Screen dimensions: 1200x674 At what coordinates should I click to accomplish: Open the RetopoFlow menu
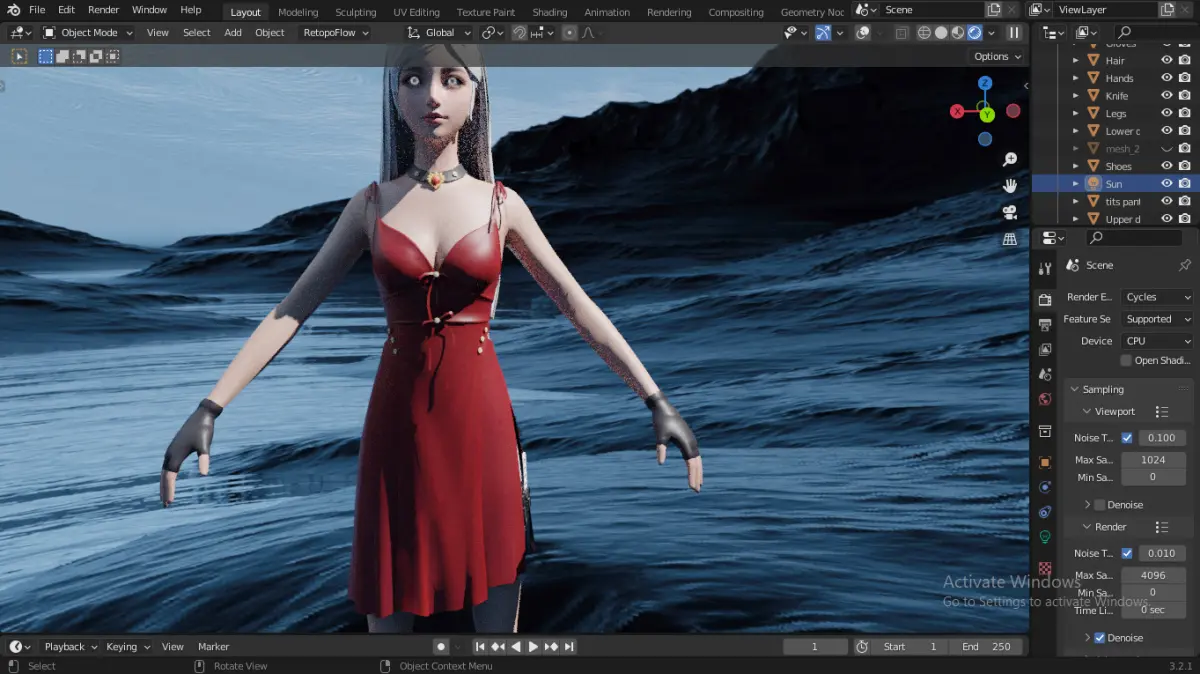pos(335,33)
